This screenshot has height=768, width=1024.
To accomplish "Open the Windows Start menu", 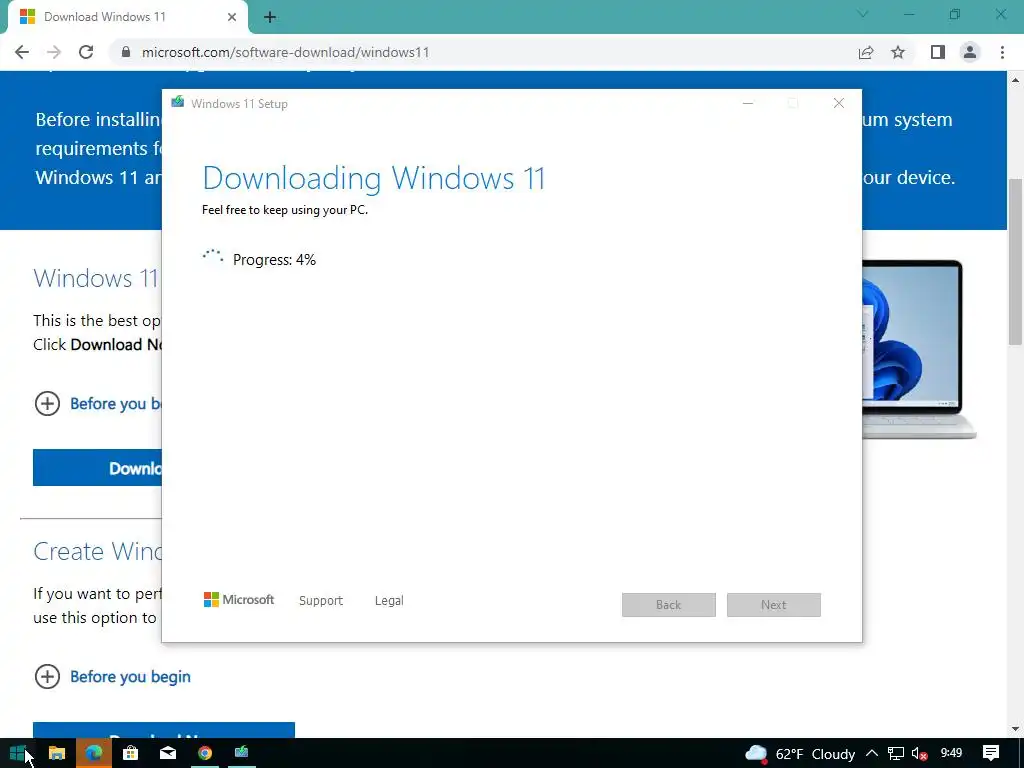I will pos(18,753).
